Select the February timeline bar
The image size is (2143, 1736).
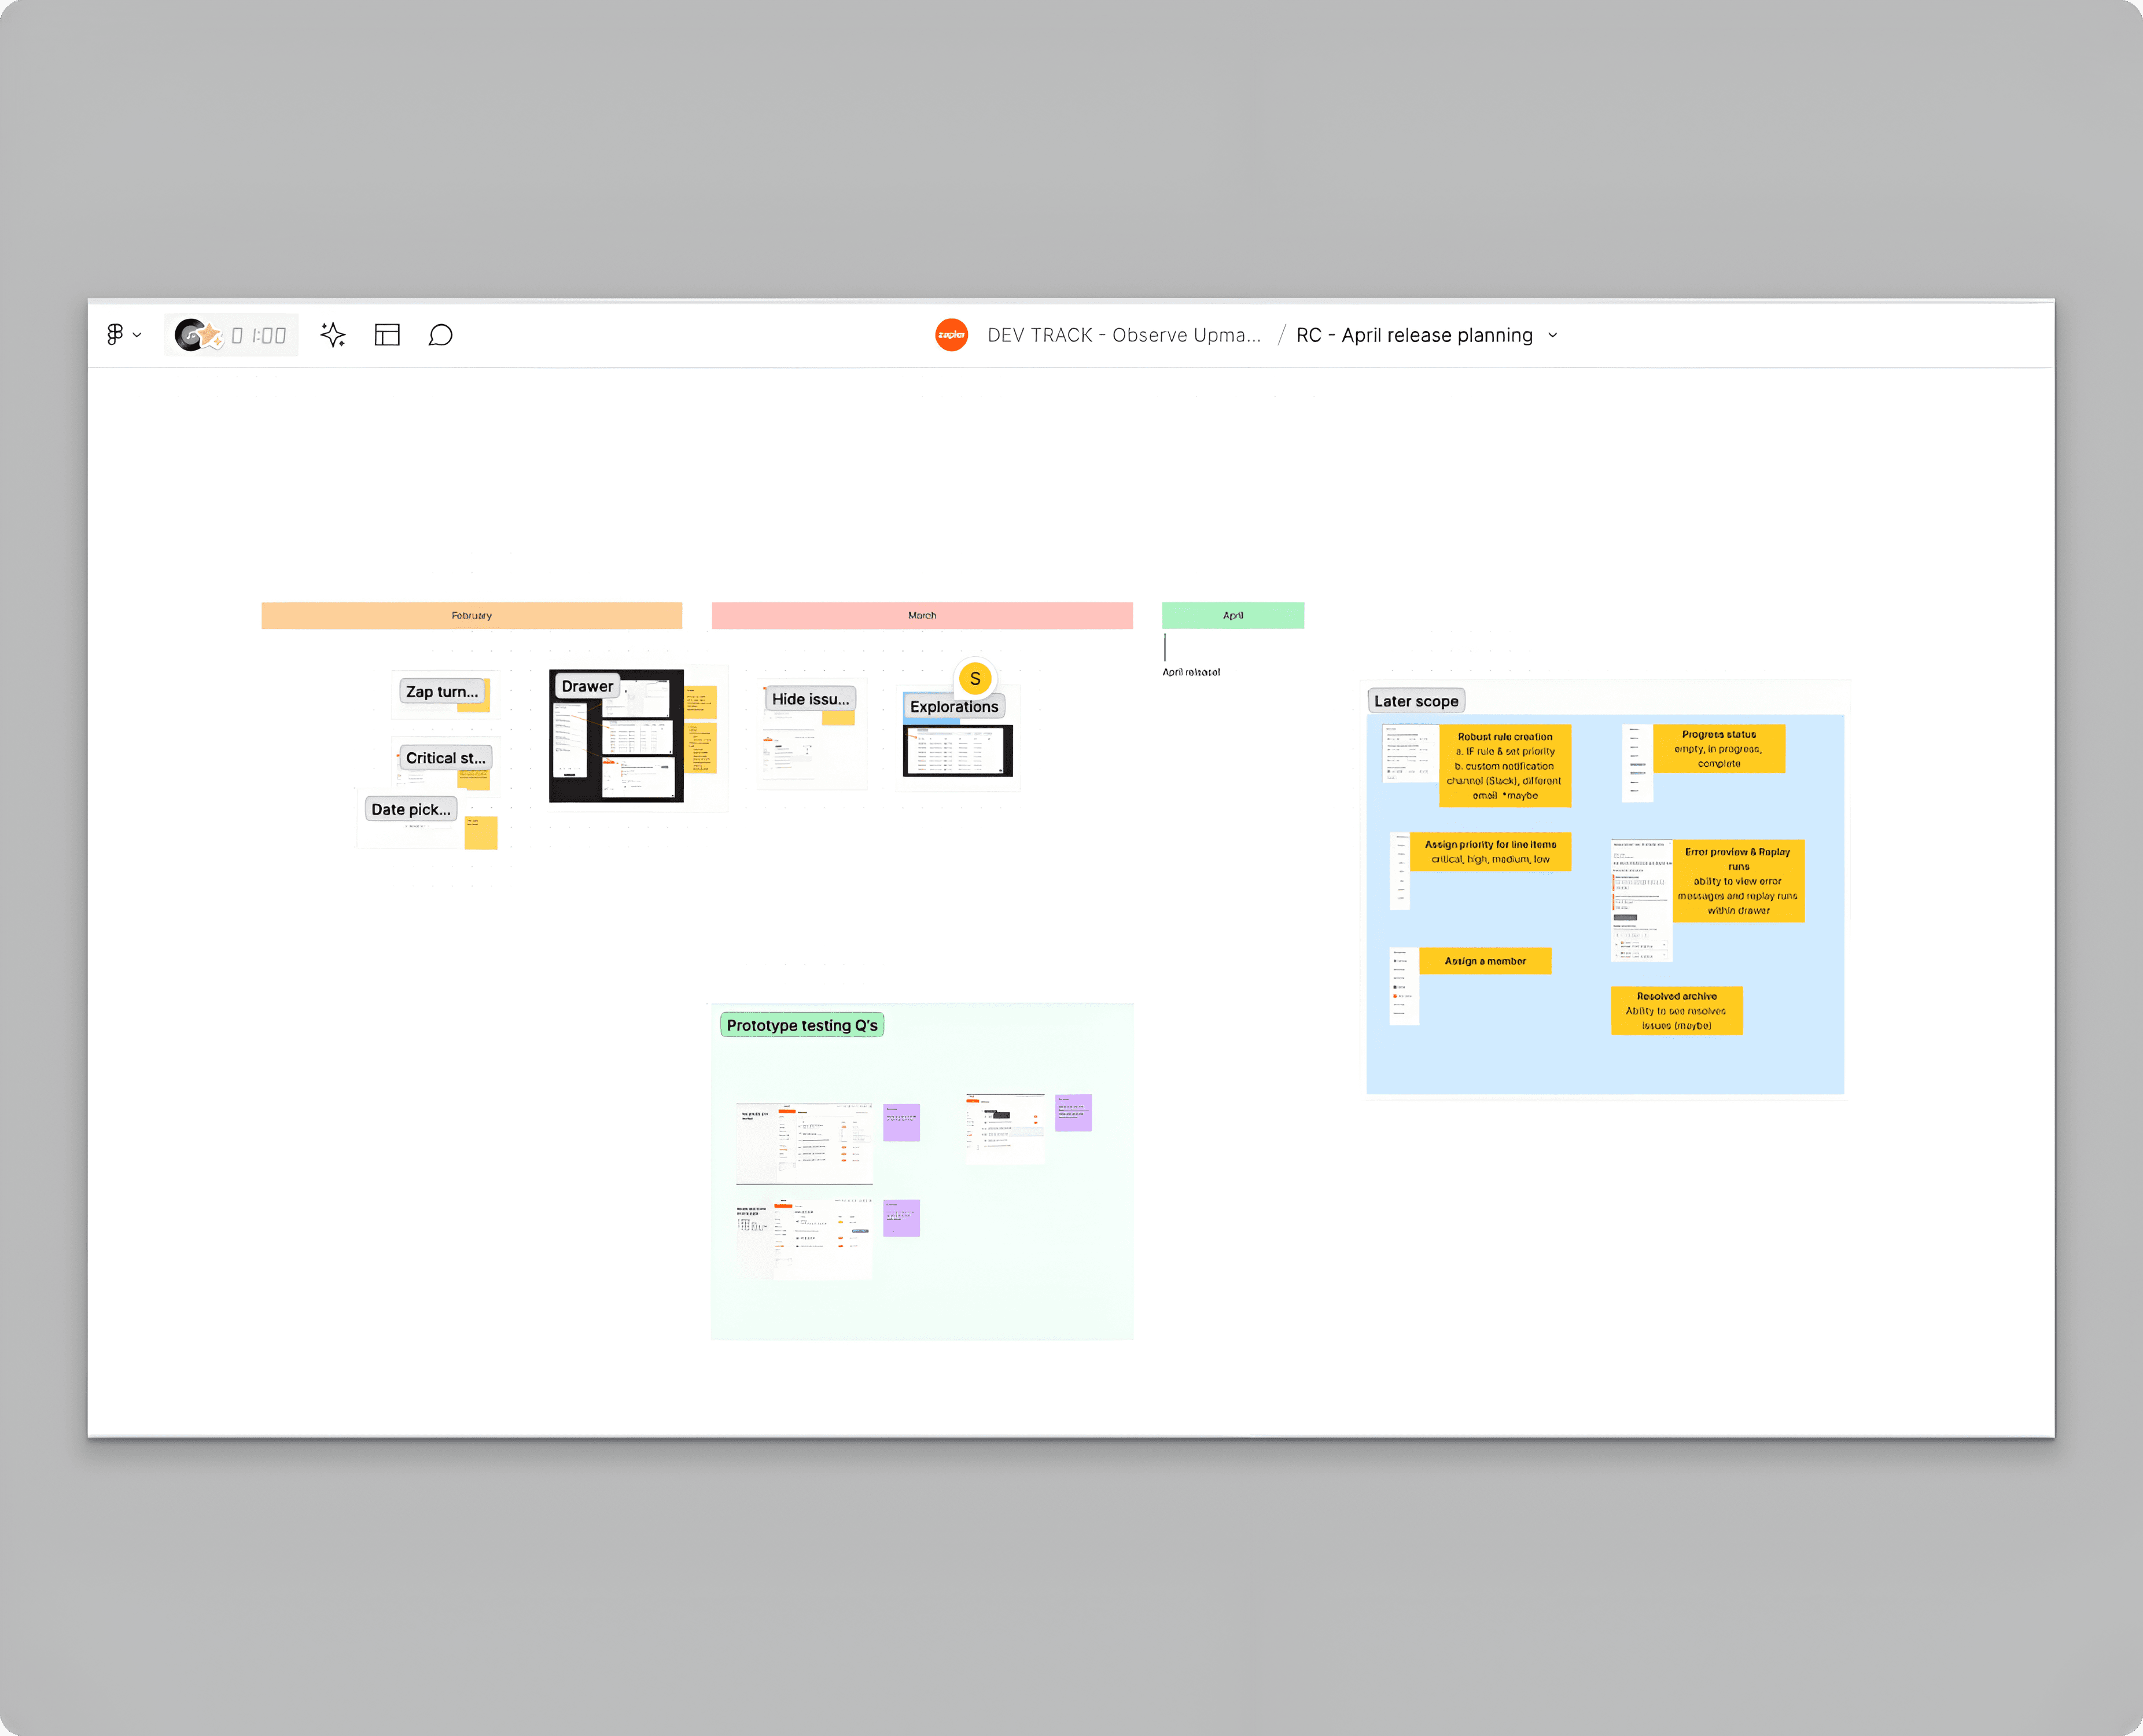tap(471, 616)
